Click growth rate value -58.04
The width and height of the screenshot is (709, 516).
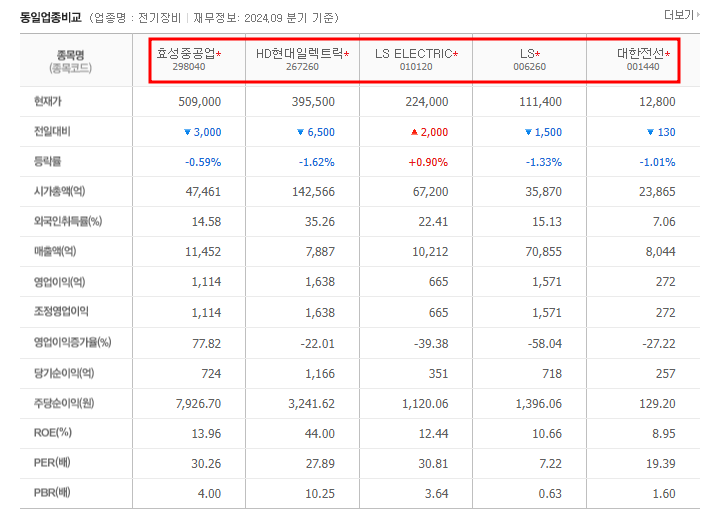(544, 344)
